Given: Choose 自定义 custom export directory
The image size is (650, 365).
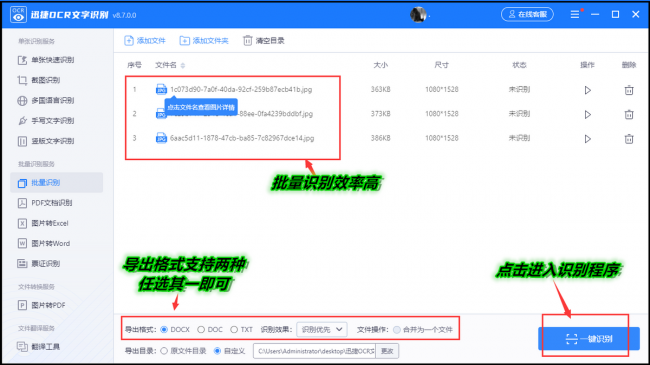Looking at the screenshot, I should (217, 351).
